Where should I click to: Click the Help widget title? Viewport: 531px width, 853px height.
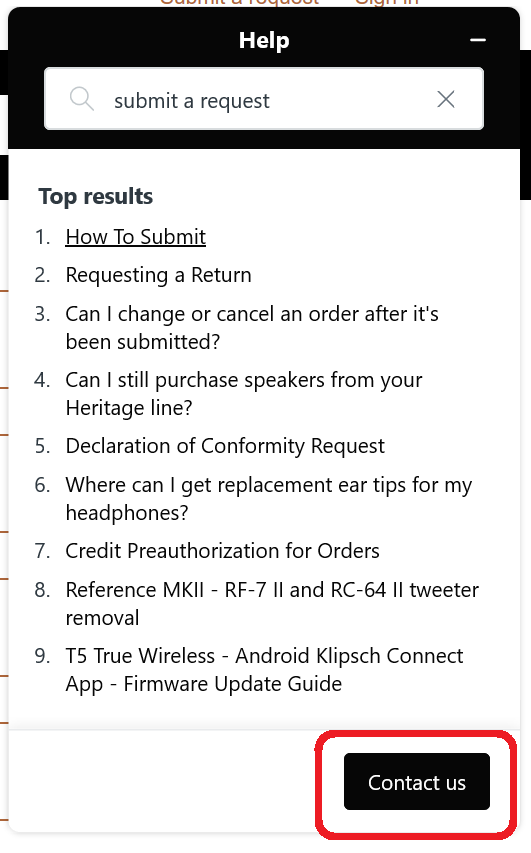click(x=264, y=40)
